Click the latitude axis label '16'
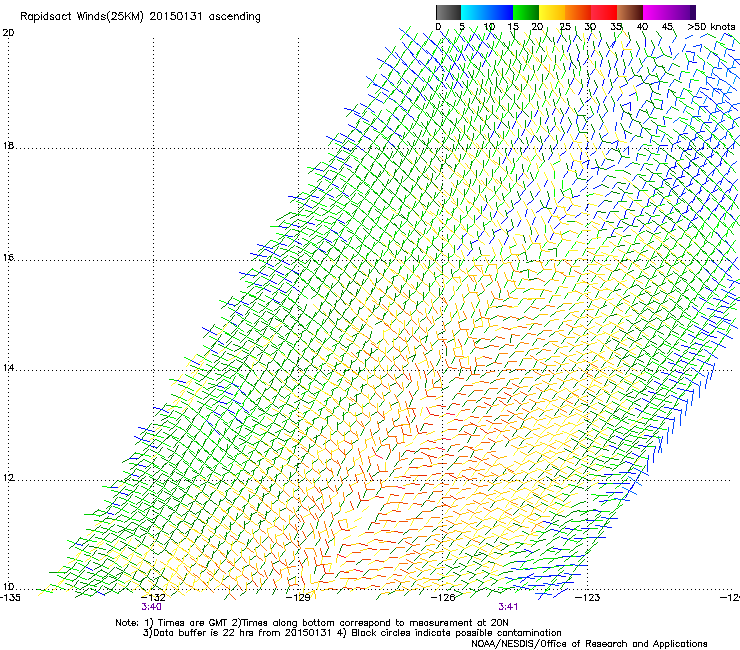The height and width of the screenshot is (650, 740). pyautogui.click(x=8, y=258)
